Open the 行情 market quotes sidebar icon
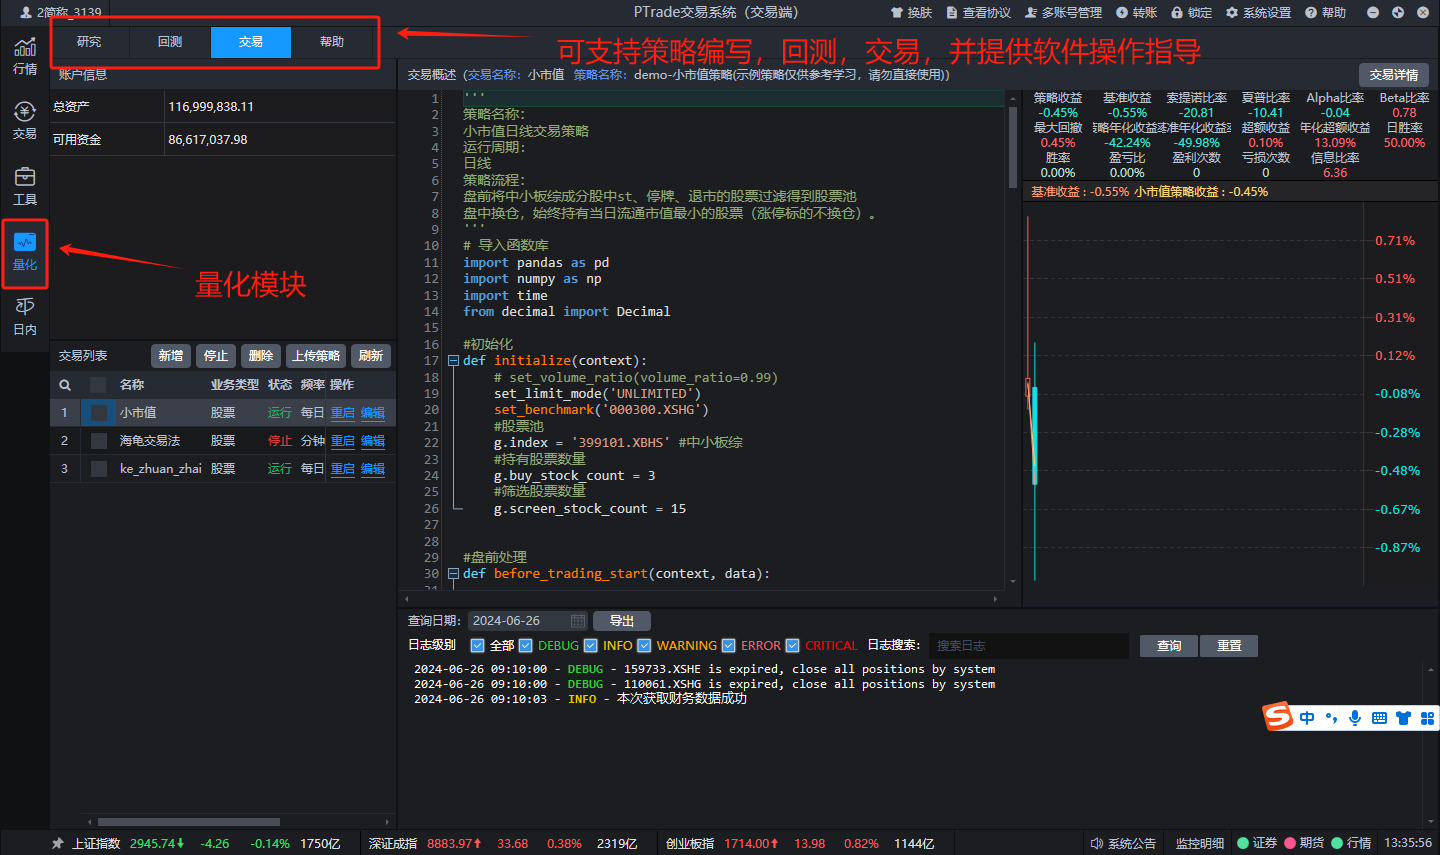 click(x=25, y=56)
